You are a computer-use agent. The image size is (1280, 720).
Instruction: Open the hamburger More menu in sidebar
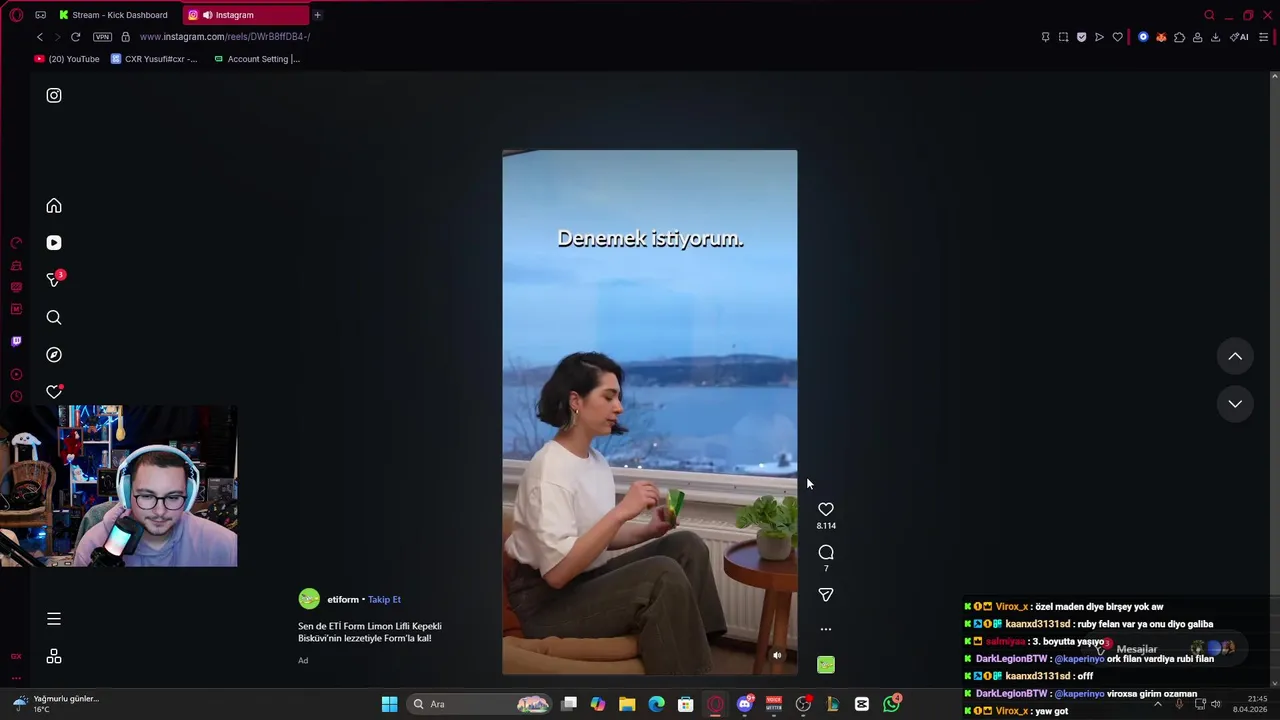[x=54, y=619]
